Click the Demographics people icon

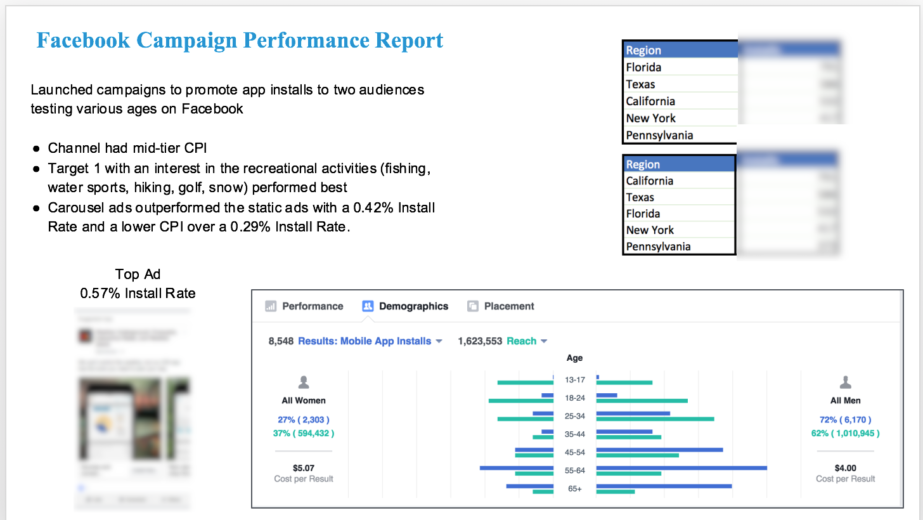tap(368, 306)
